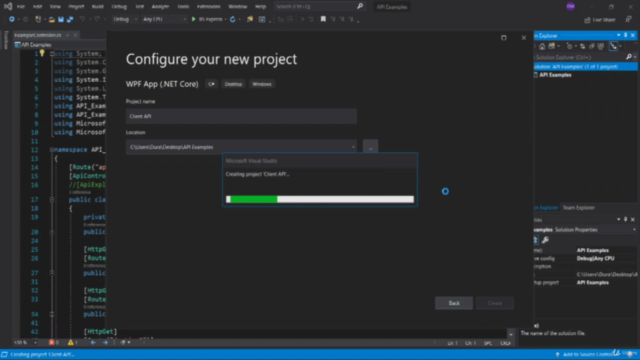Click the IIS Express run button label
This screenshot has height=360, width=640.
211,19
